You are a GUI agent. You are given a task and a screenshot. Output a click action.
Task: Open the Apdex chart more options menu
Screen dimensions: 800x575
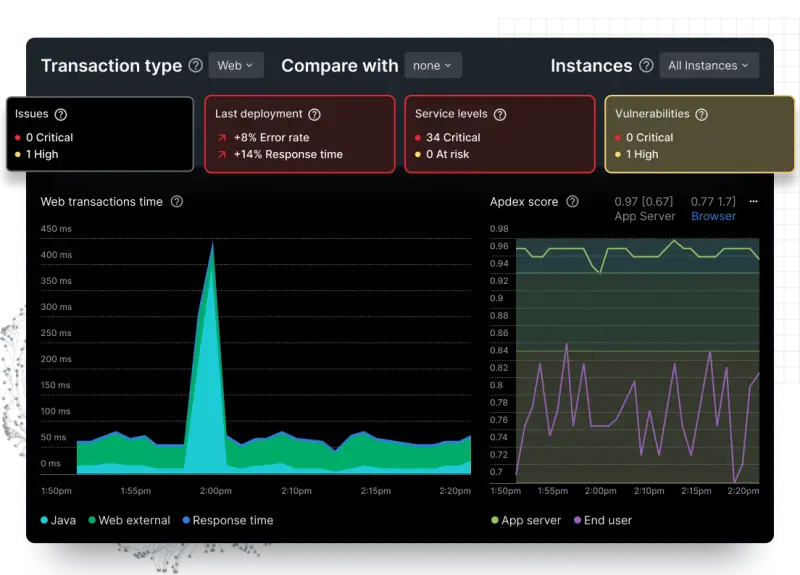753,202
